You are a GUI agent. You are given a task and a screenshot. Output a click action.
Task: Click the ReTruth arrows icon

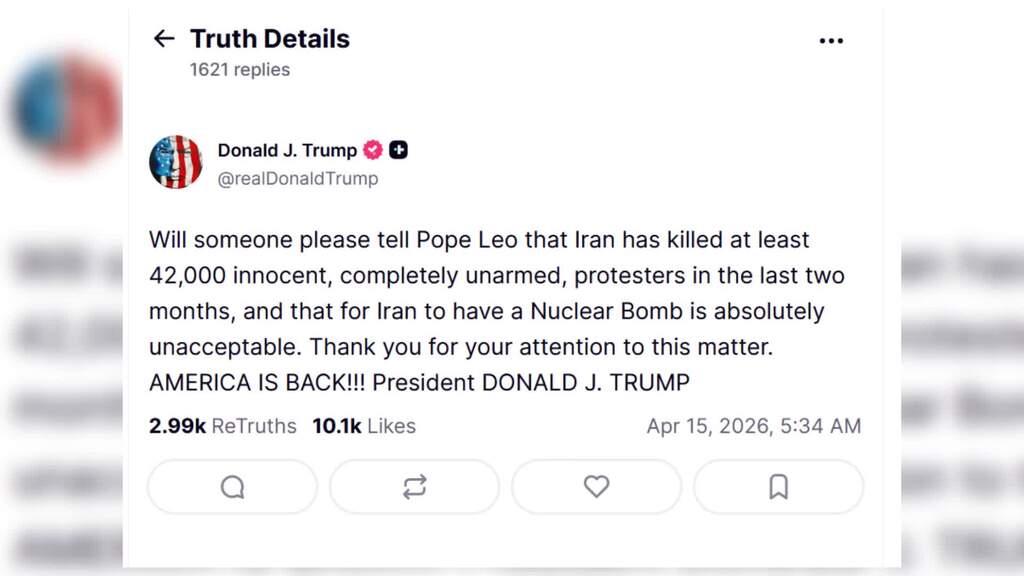(414, 487)
